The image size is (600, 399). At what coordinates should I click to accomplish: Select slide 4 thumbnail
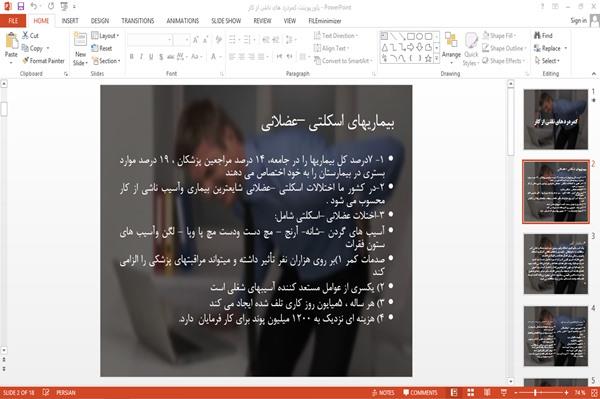click(x=556, y=336)
